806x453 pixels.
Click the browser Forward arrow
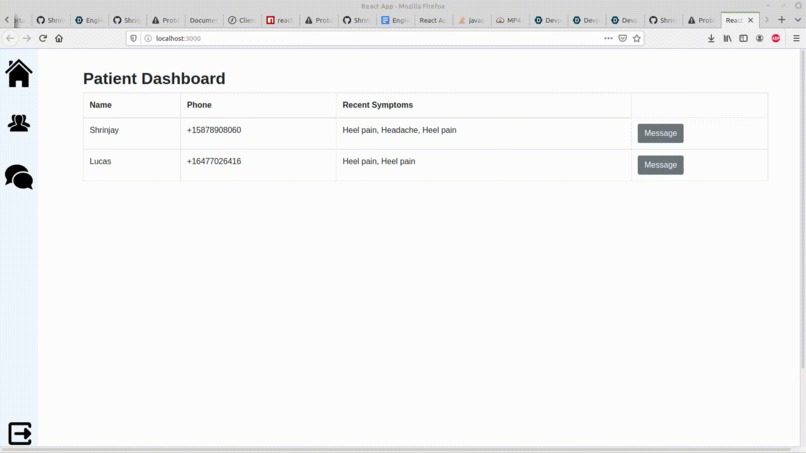pyautogui.click(x=26, y=38)
